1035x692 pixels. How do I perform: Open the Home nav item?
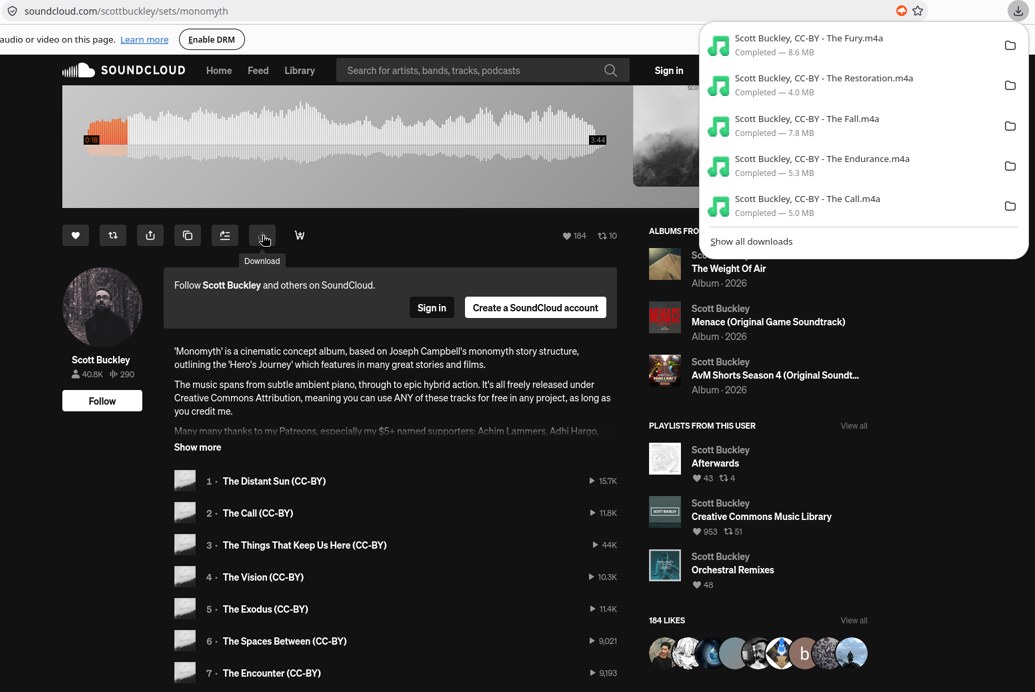(x=218, y=71)
